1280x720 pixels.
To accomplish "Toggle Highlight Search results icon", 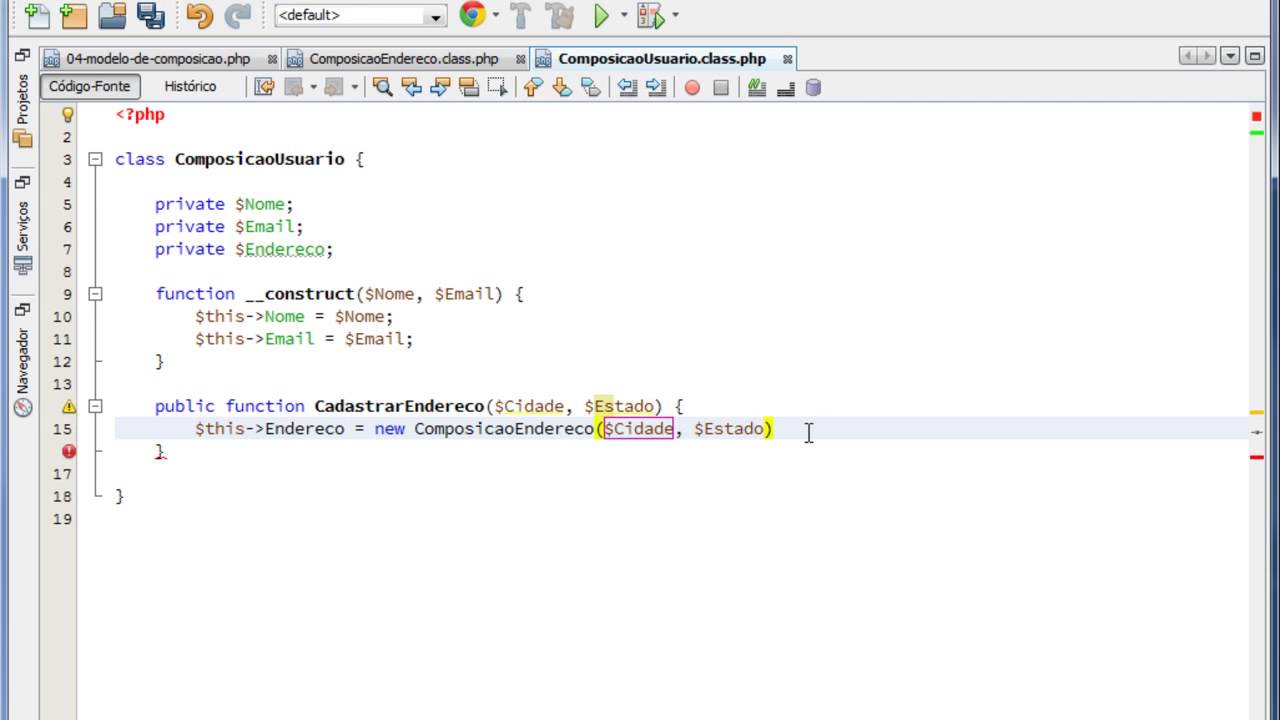I will tap(469, 87).
